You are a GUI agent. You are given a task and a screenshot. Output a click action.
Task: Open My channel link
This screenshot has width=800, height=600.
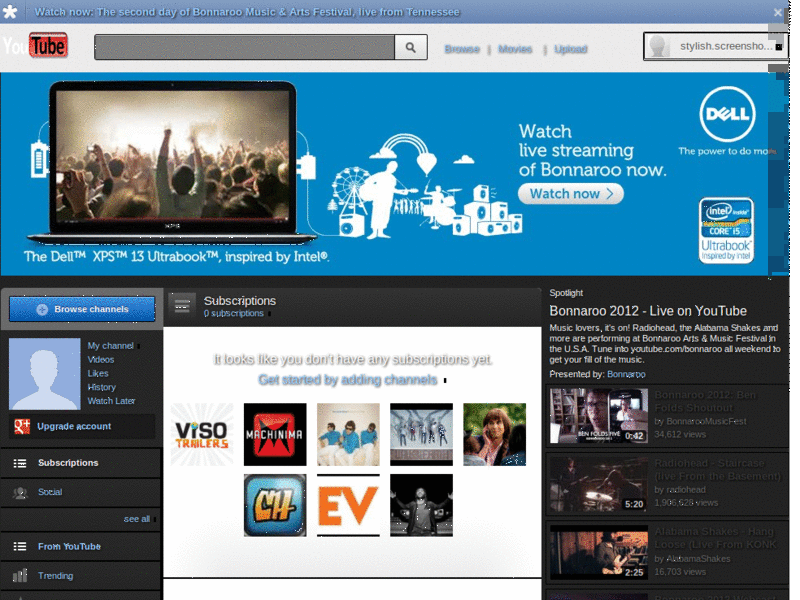click(x=111, y=346)
